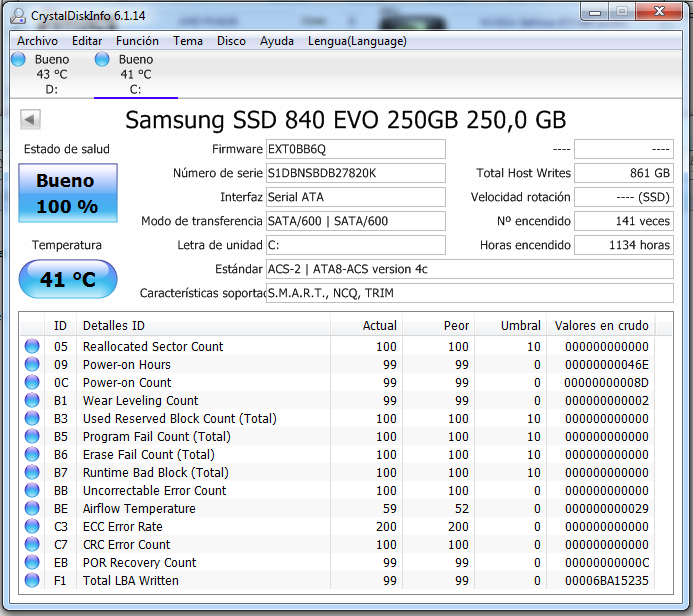This screenshot has height=616, width=693.
Task: Select the D: drive status orb
Action: click(x=19, y=59)
